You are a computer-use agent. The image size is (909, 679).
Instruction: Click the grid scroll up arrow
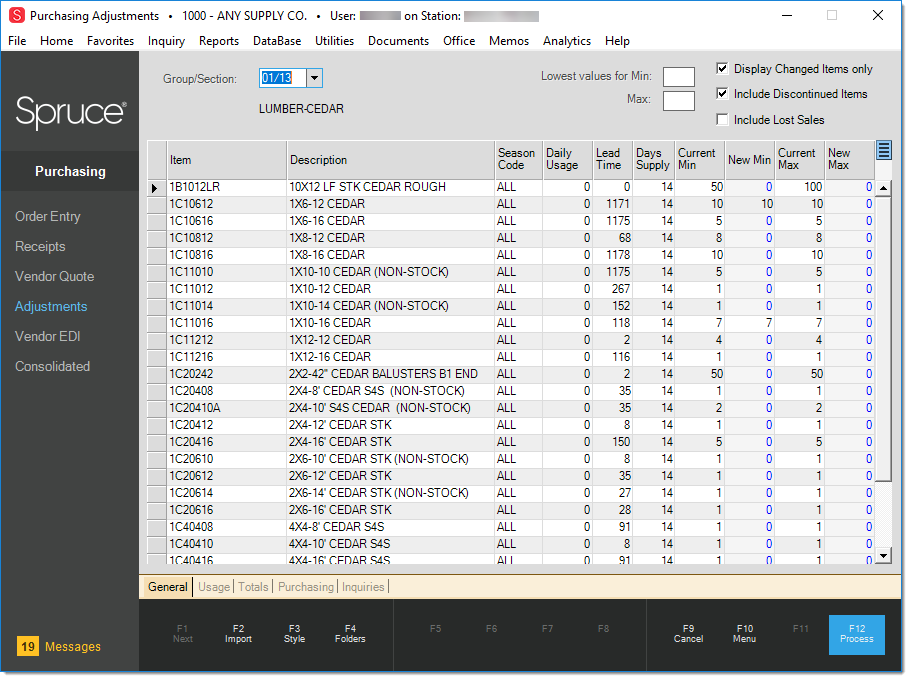(x=883, y=188)
